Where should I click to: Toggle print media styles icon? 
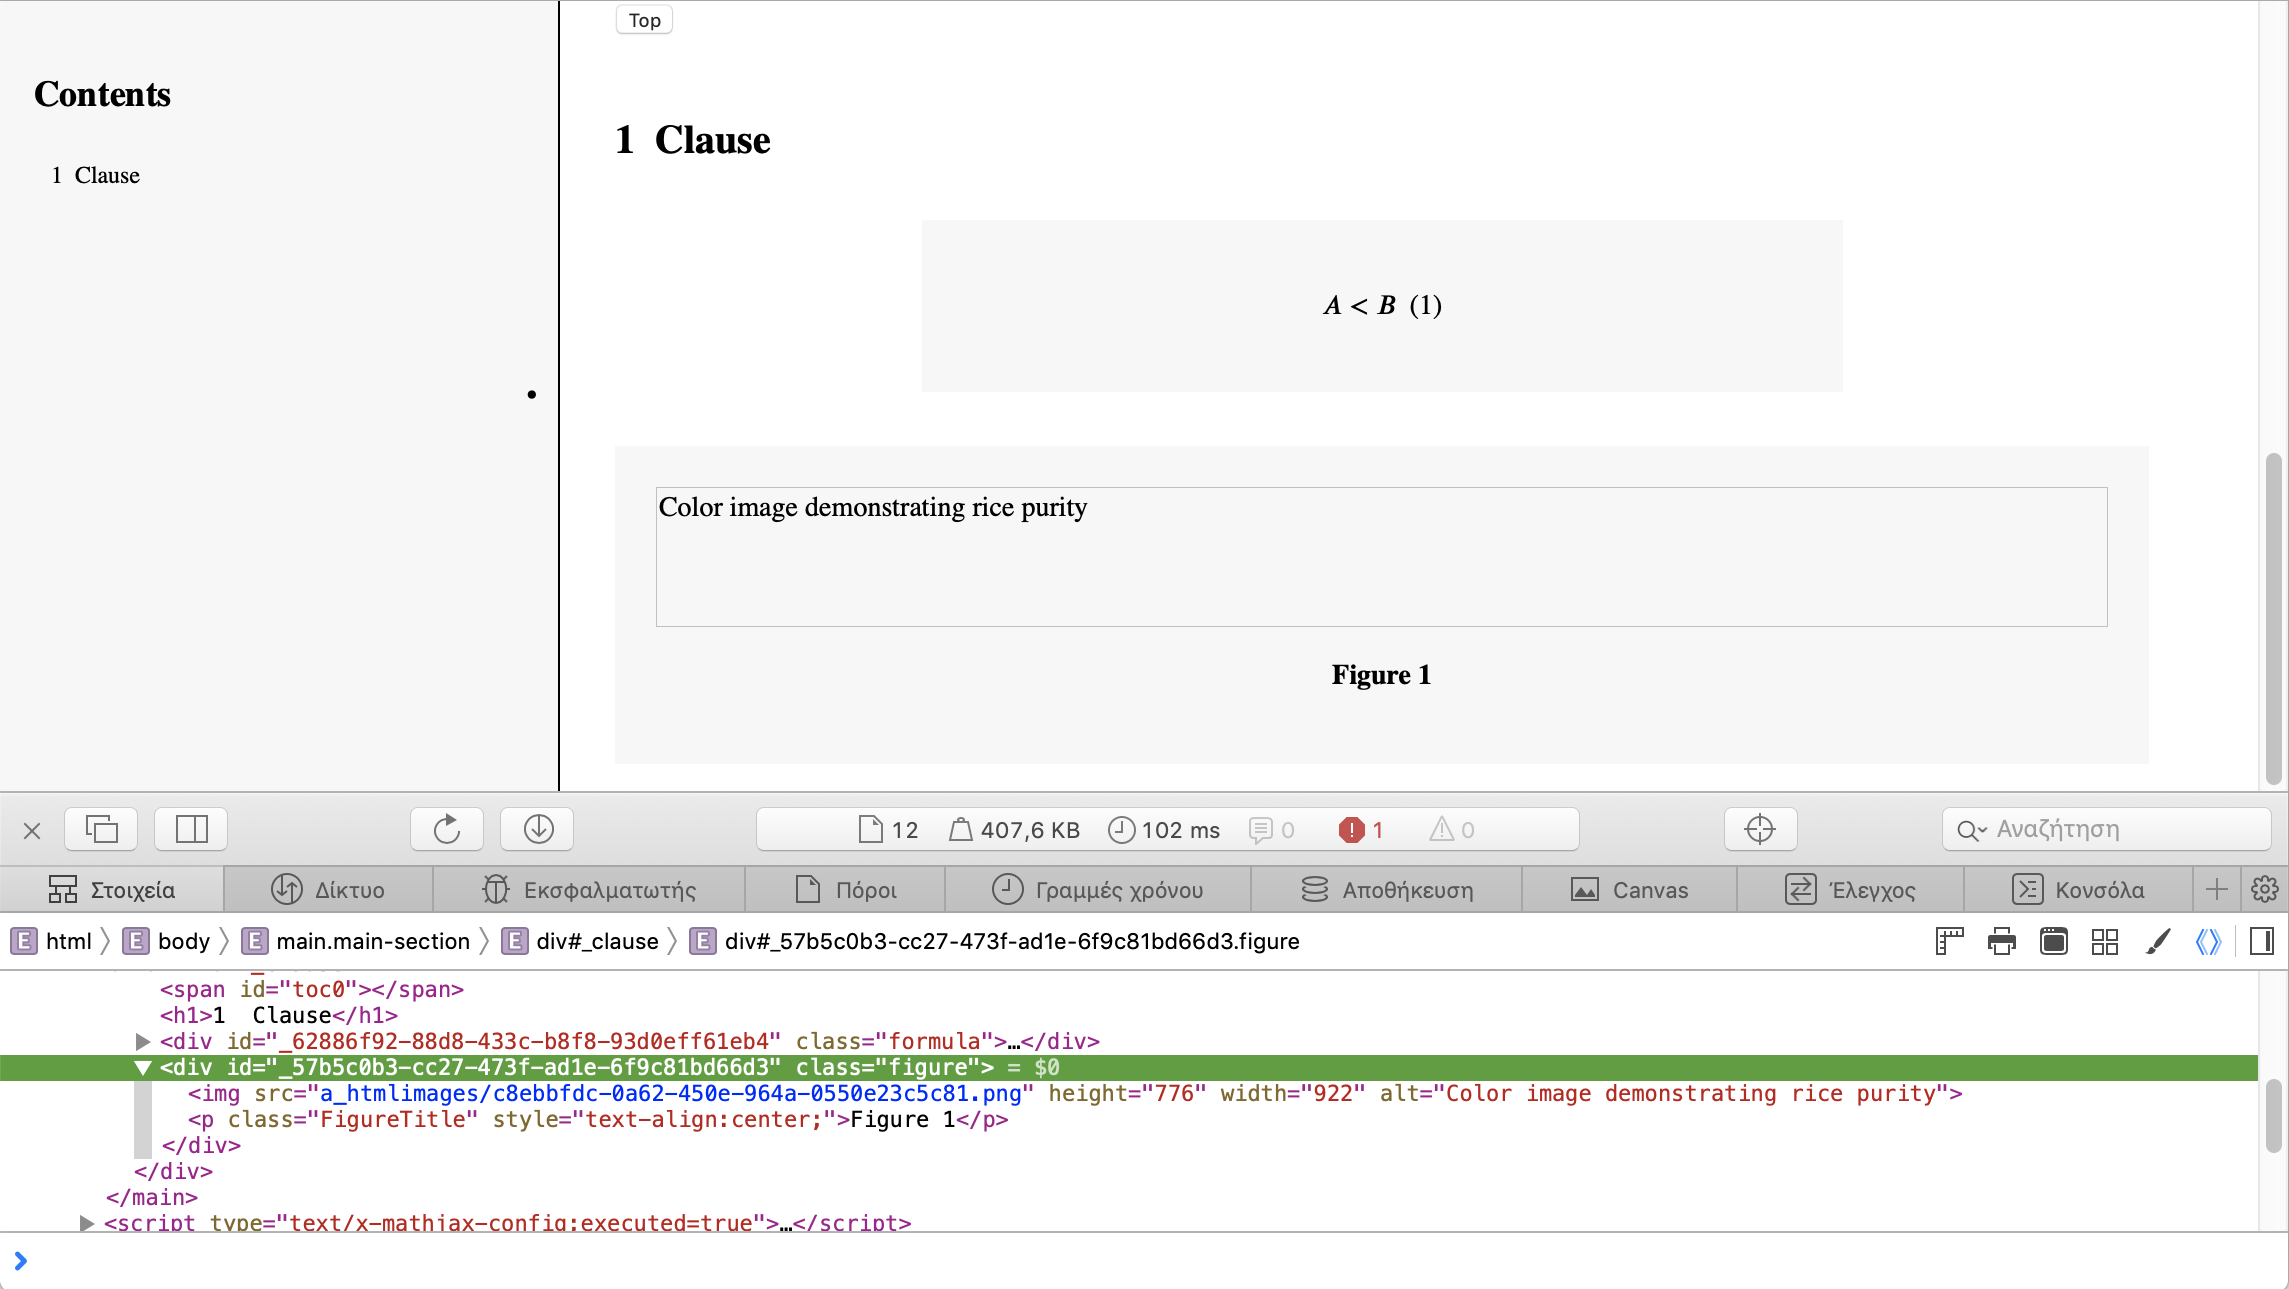pyautogui.click(x=2002, y=941)
